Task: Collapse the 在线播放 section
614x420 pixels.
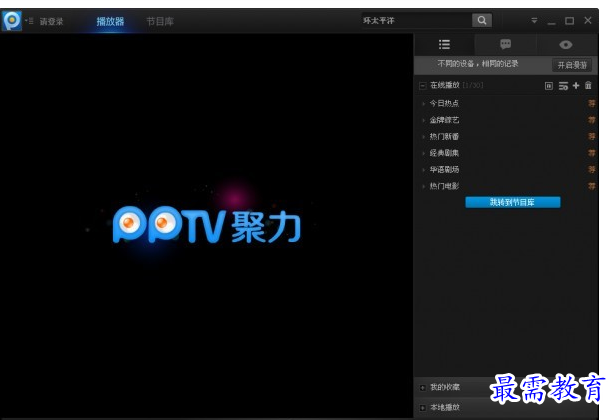Action: point(423,85)
